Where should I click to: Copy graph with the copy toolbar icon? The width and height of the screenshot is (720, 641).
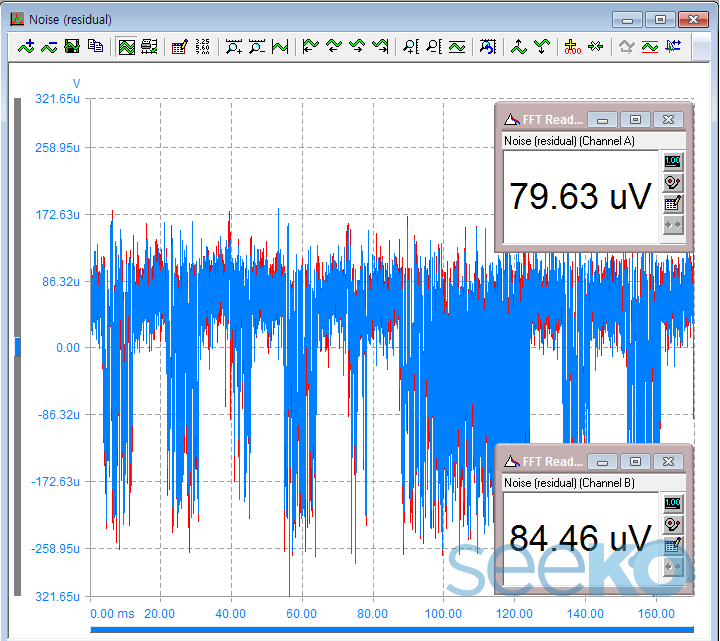95,46
